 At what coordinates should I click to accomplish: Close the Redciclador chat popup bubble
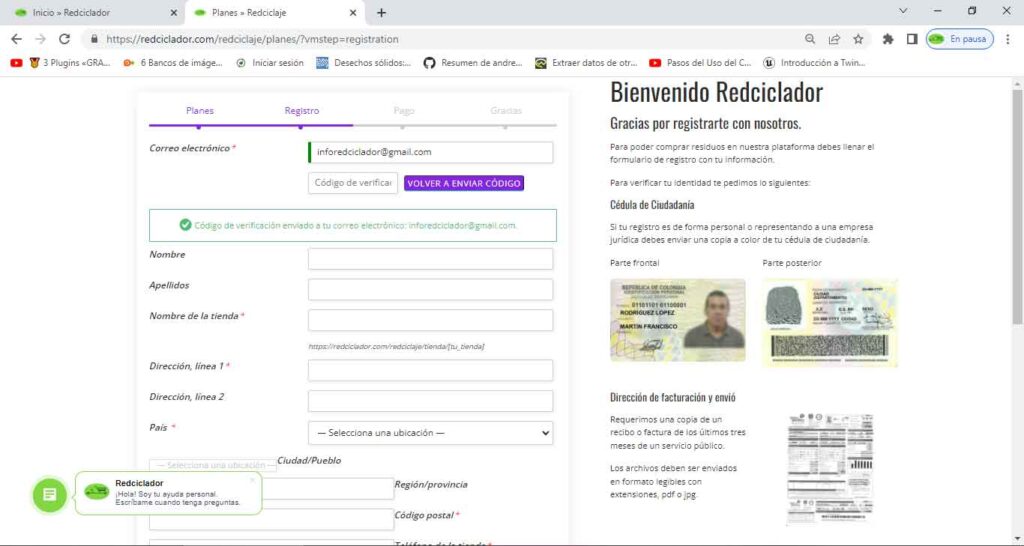pyautogui.click(x=252, y=479)
